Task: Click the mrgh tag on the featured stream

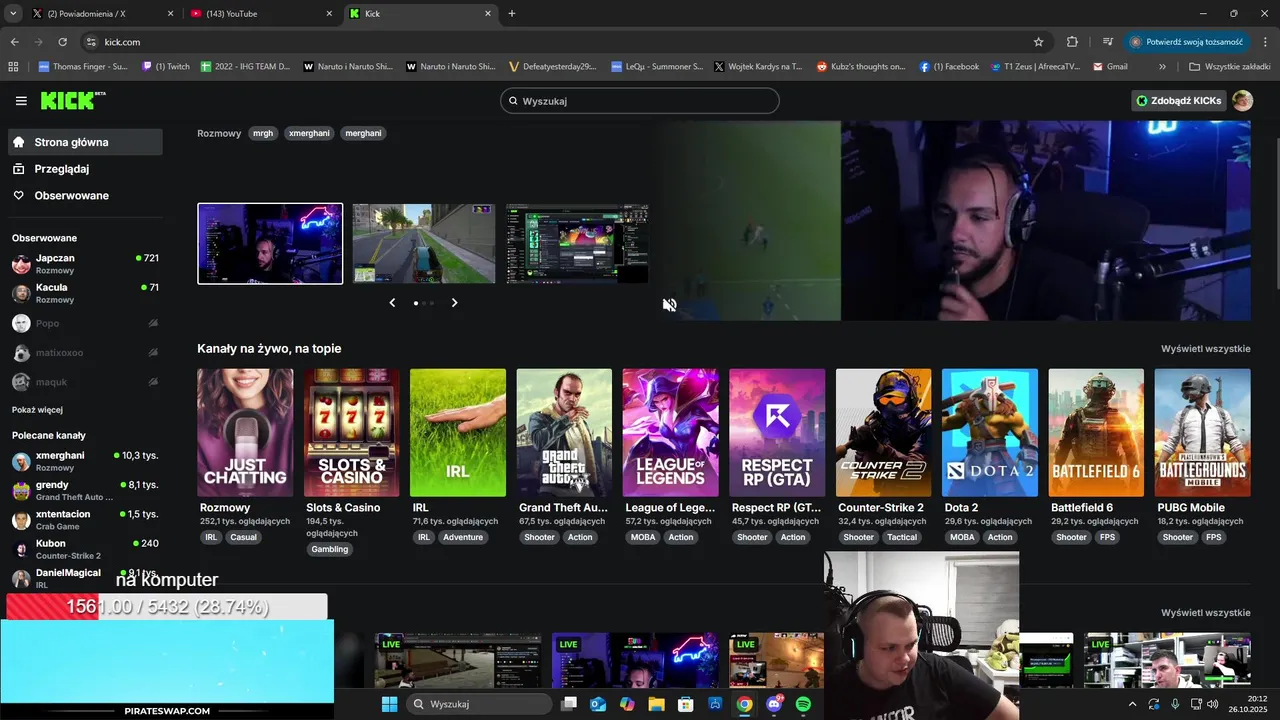Action: point(263,133)
